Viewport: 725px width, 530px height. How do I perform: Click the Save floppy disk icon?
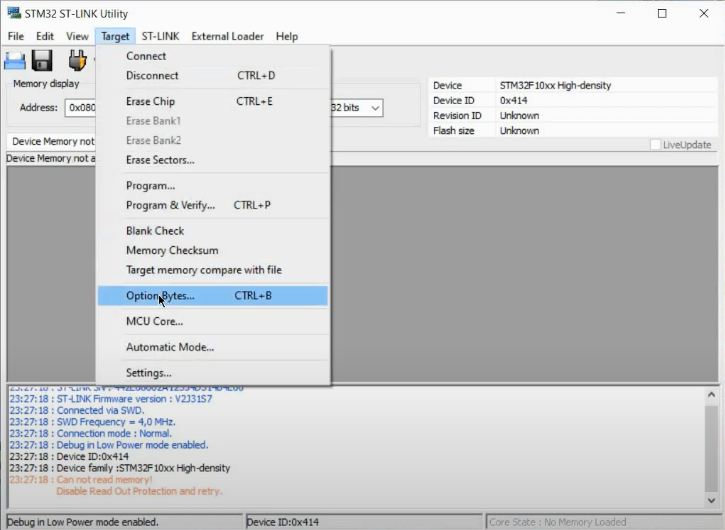[x=42, y=60]
